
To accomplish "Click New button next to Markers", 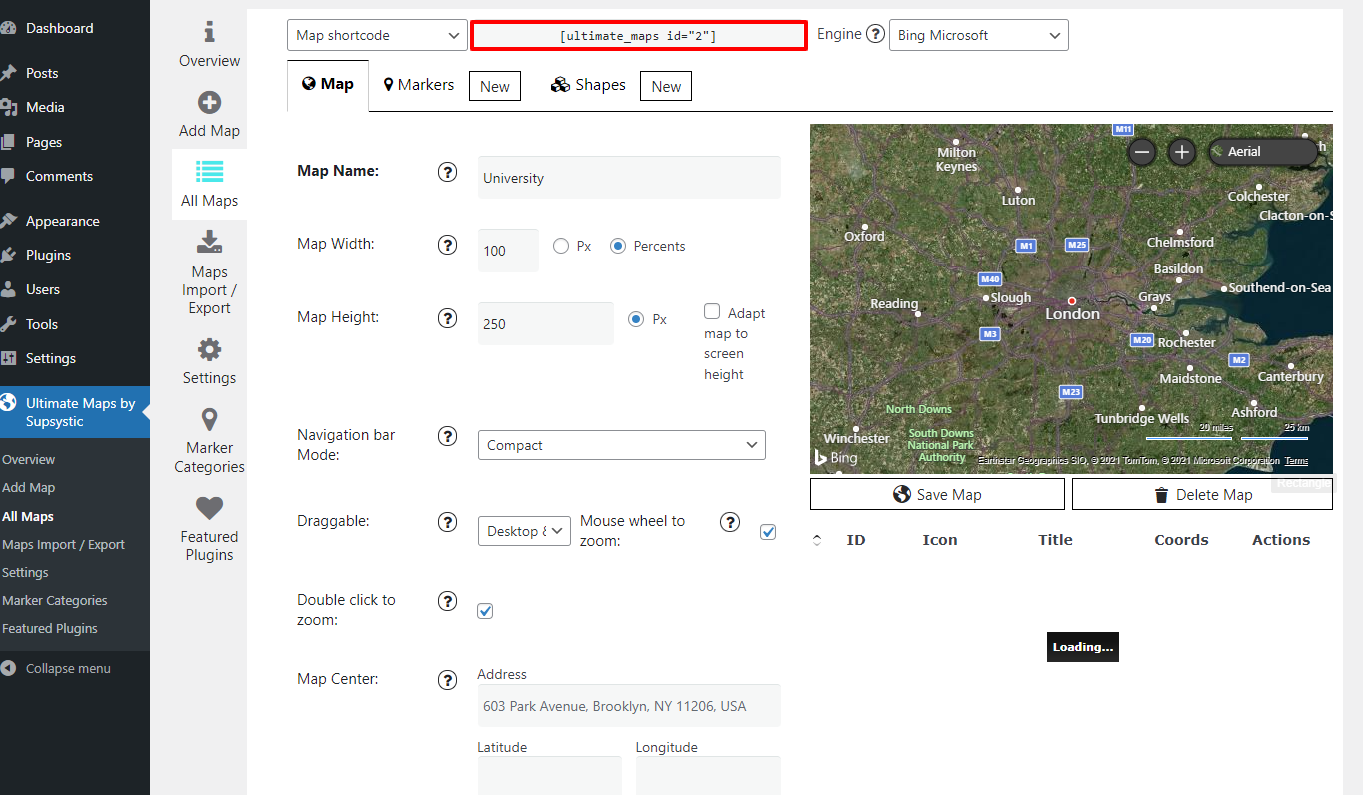I will click(495, 86).
